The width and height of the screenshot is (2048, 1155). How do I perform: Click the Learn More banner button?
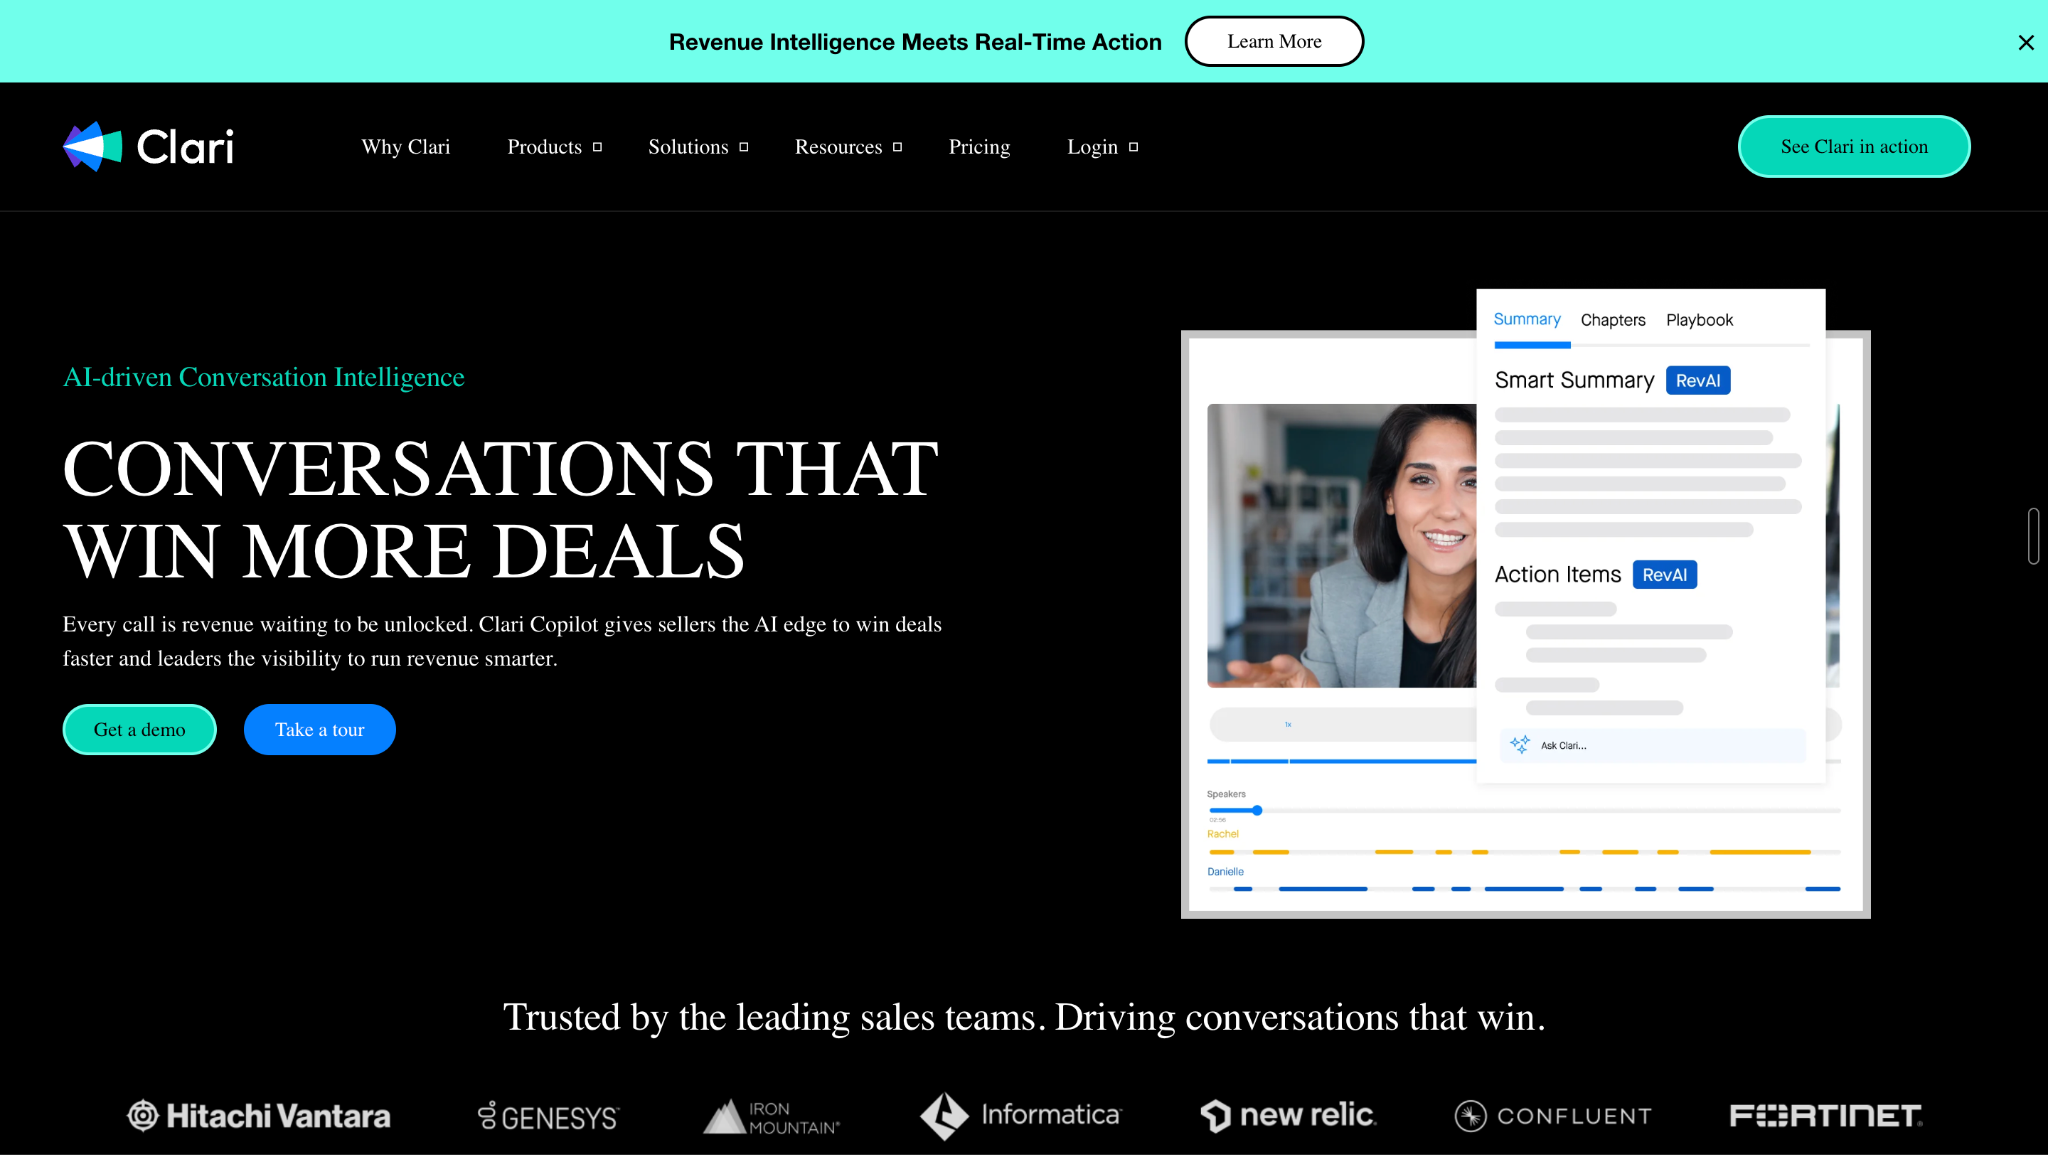[1274, 41]
